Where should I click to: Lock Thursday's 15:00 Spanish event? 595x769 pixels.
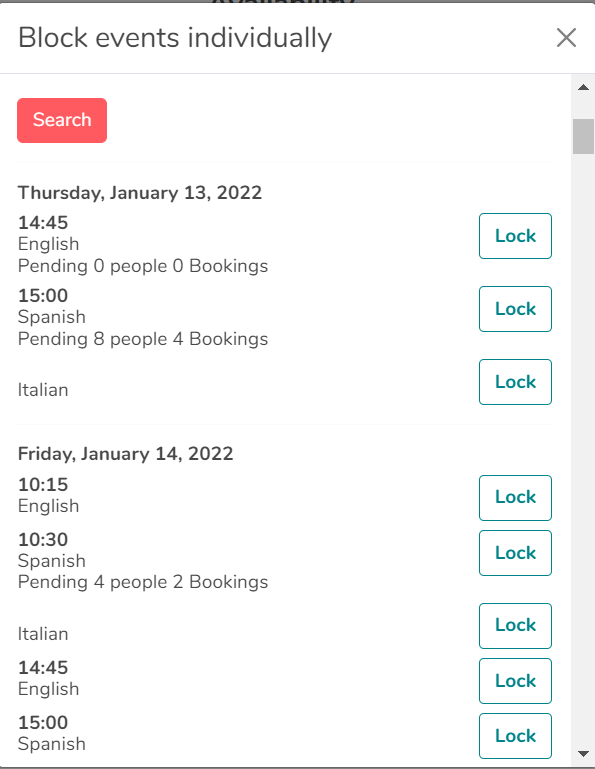[515, 309]
